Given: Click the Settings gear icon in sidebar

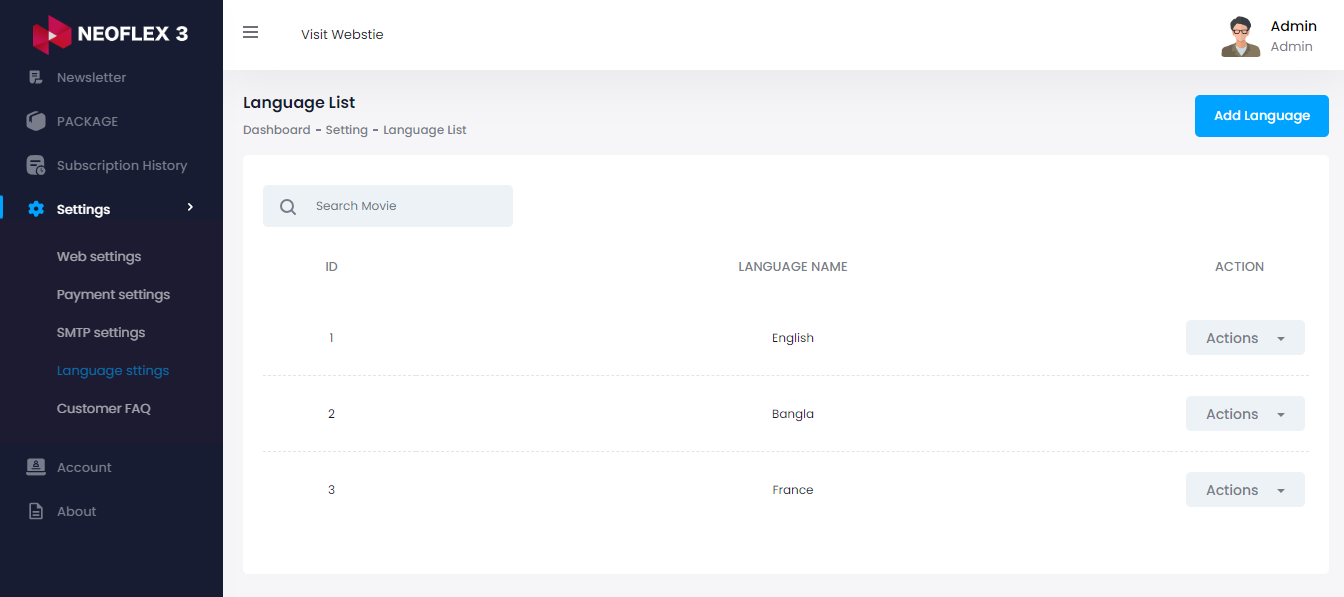Looking at the screenshot, I should (36, 209).
